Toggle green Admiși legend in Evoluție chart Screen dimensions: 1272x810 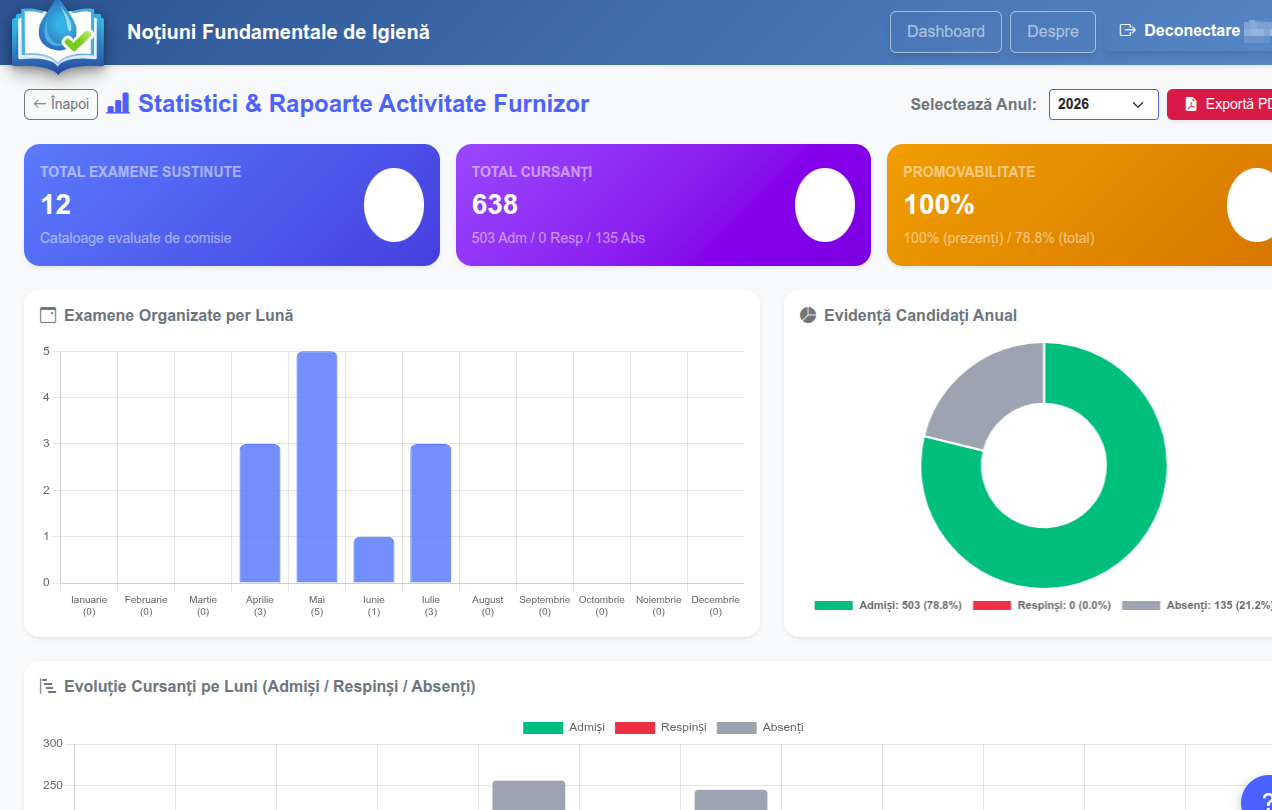point(543,727)
